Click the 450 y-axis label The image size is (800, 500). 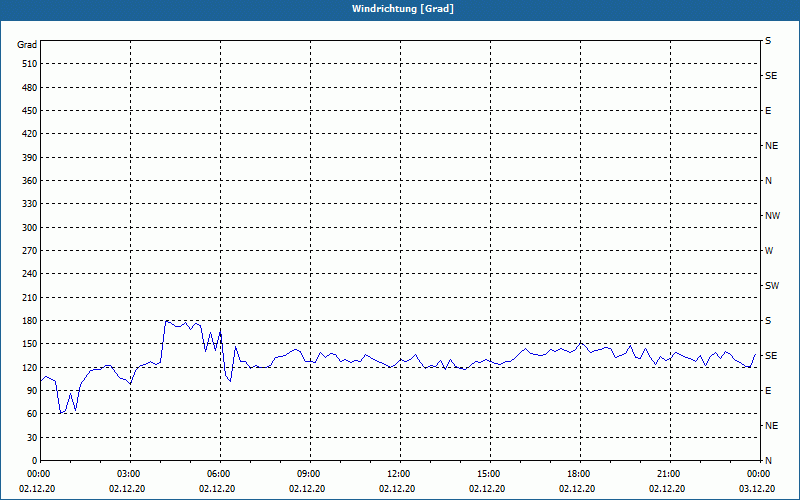[30, 111]
